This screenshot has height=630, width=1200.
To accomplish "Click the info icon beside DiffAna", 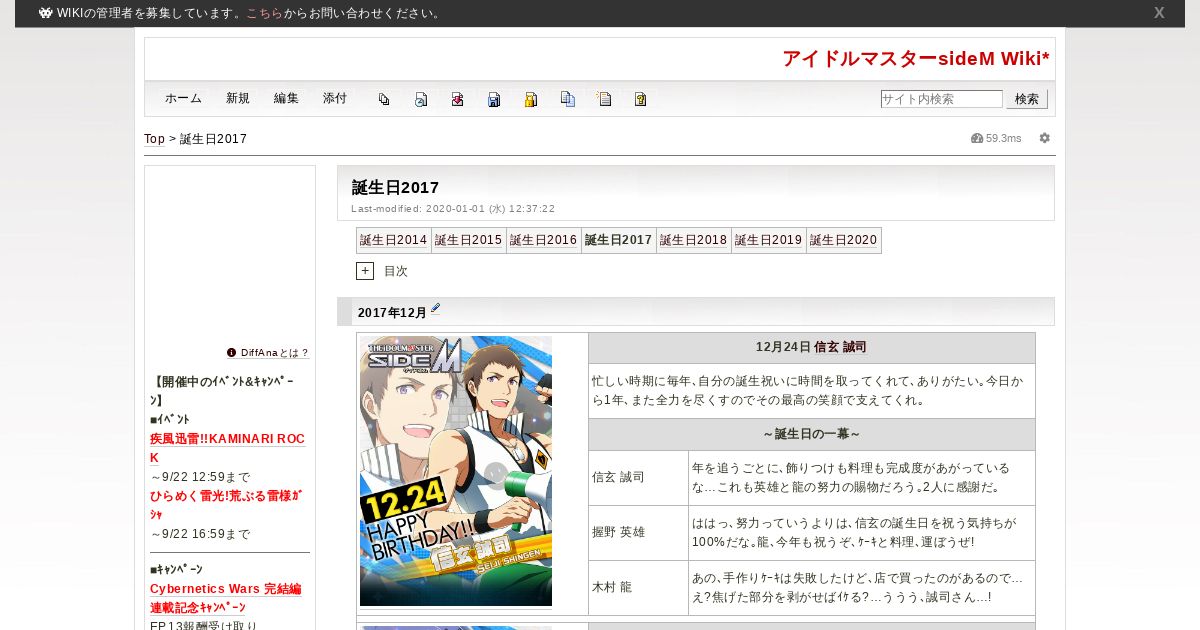I will 232,352.
